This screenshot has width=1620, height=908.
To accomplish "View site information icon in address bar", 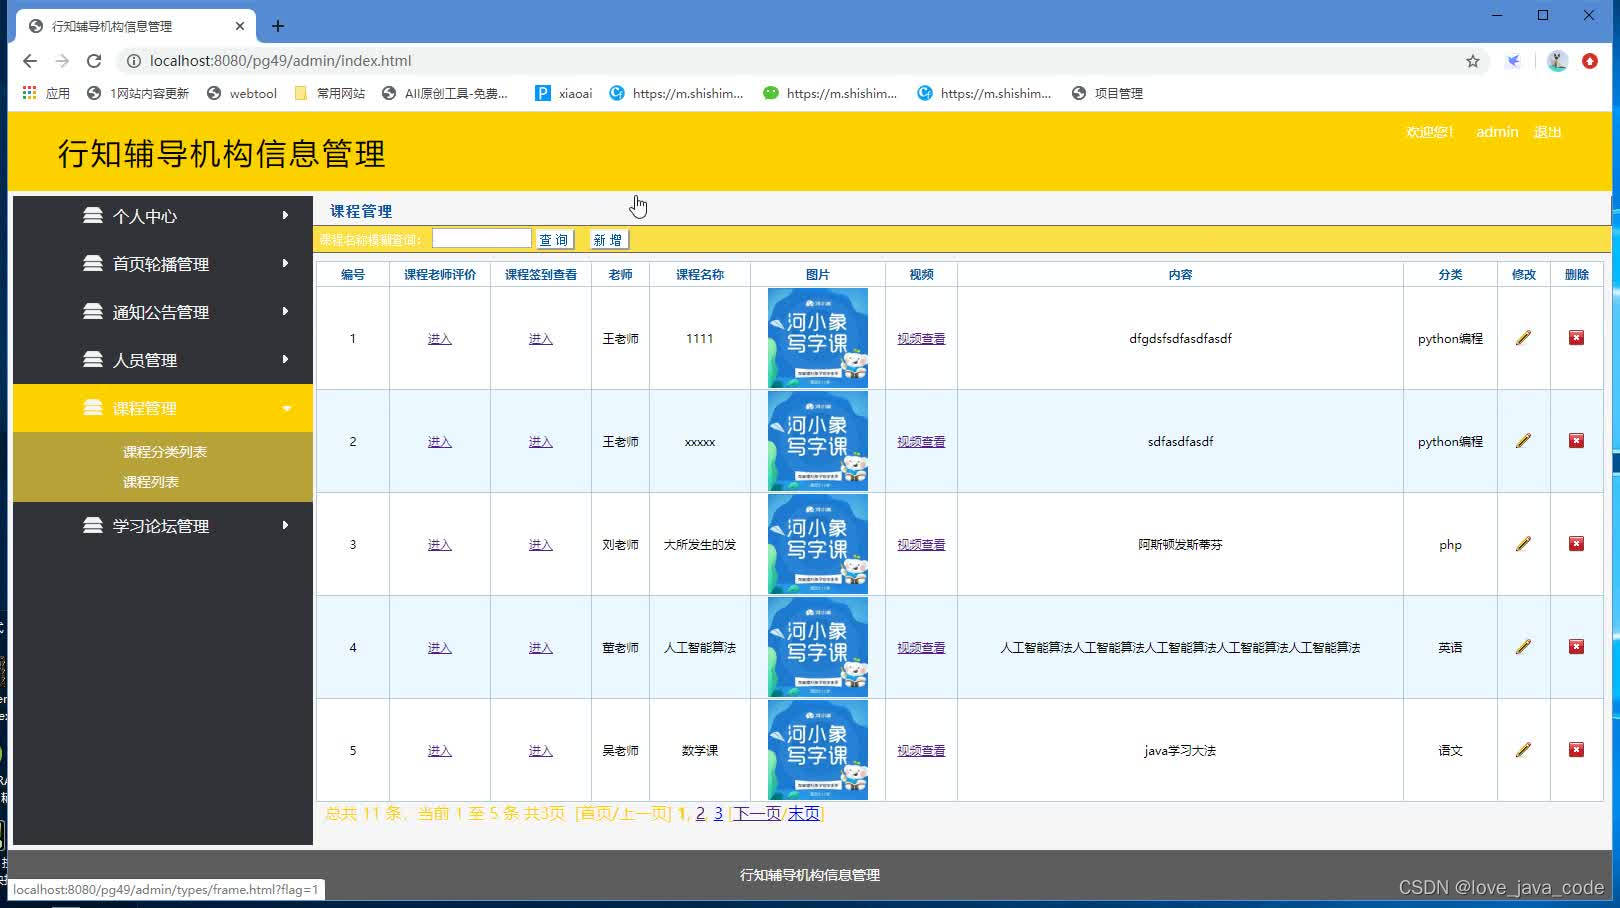I will [x=132, y=61].
